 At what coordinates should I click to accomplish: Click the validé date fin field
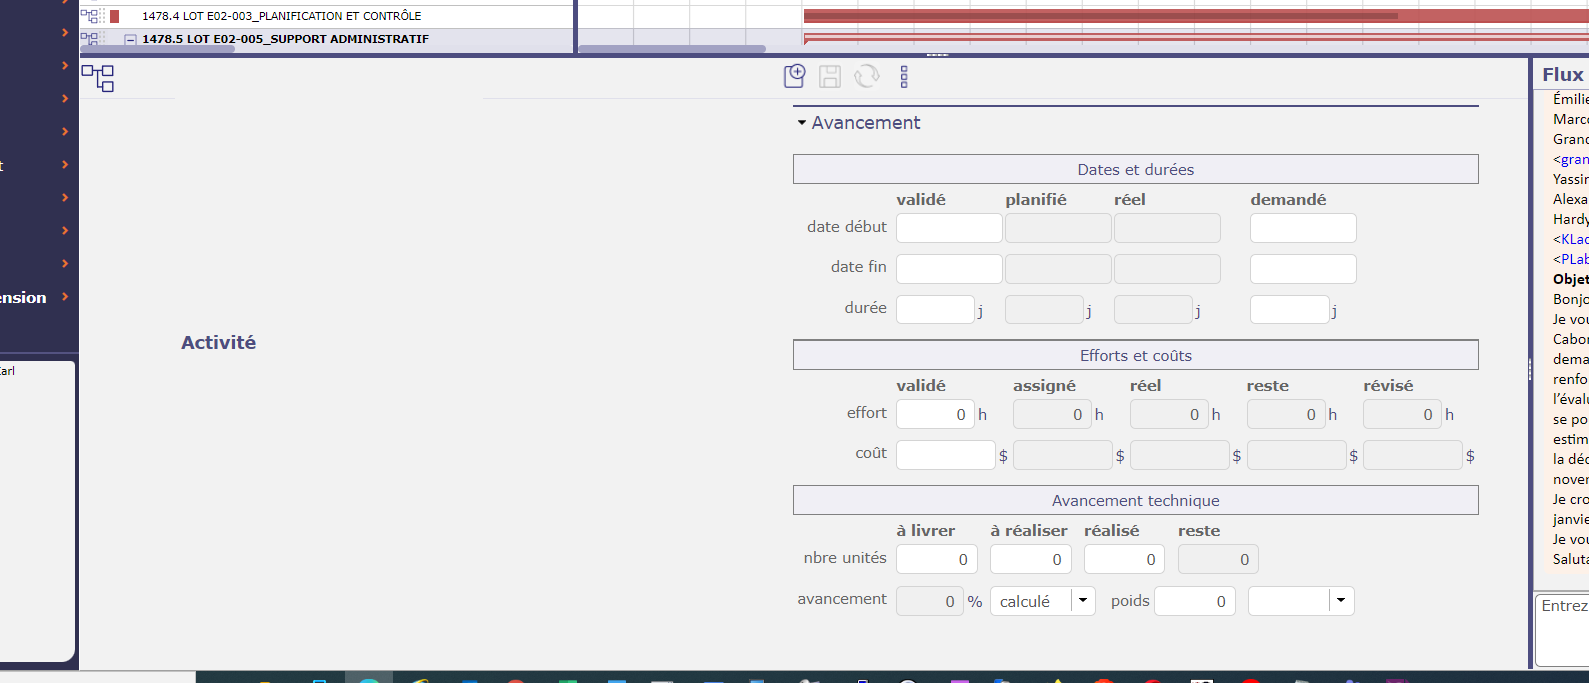tap(949, 269)
